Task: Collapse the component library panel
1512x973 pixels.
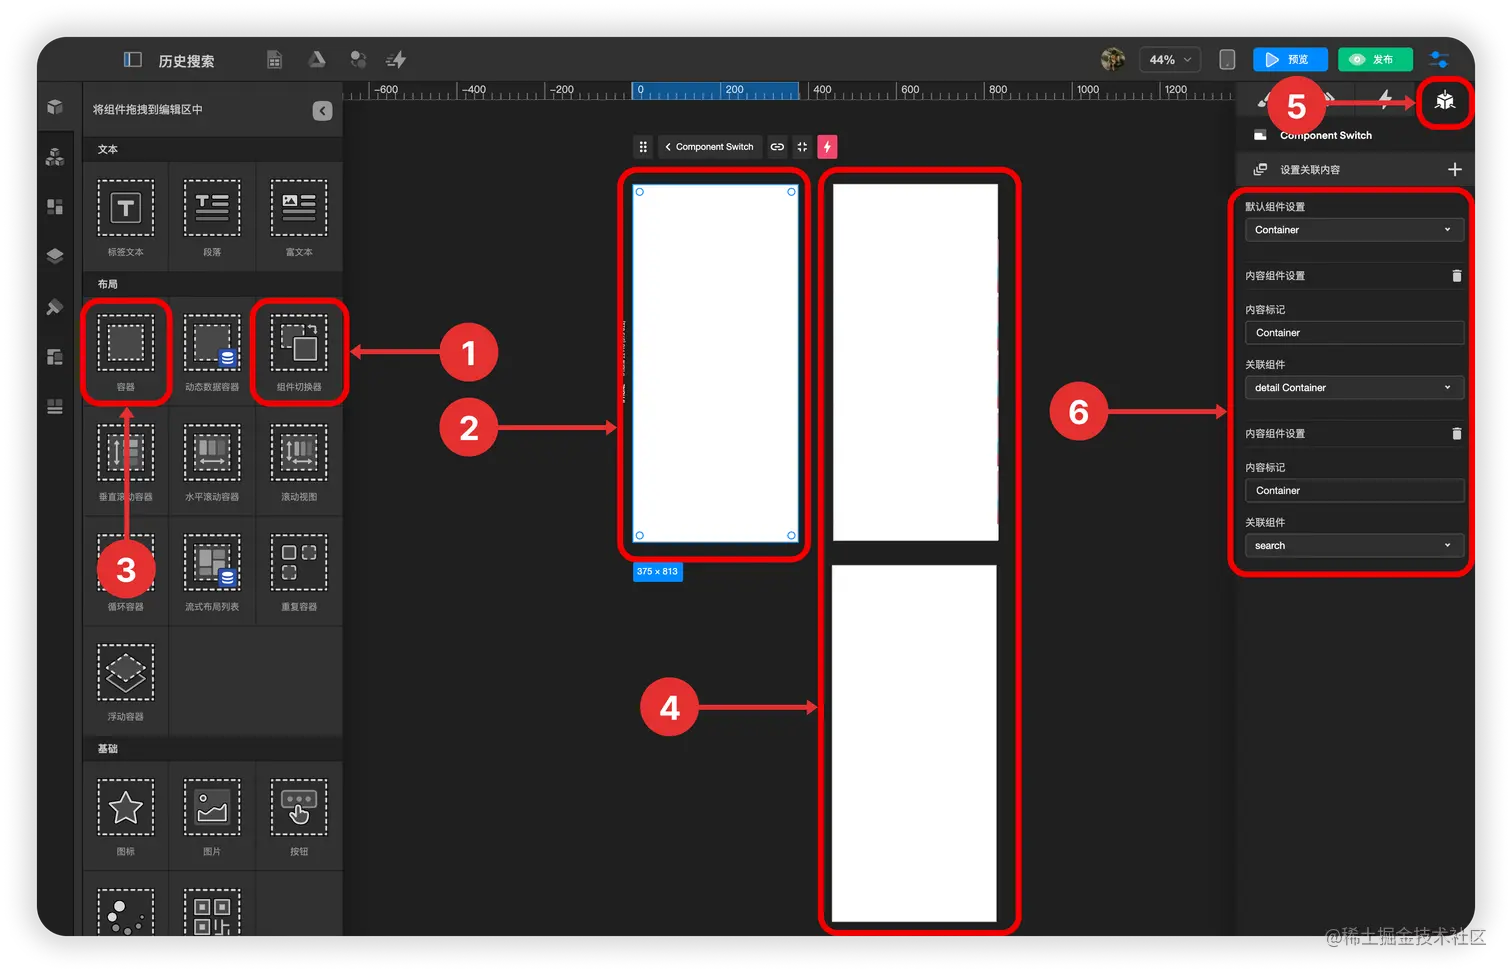Action: click(322, 110)
